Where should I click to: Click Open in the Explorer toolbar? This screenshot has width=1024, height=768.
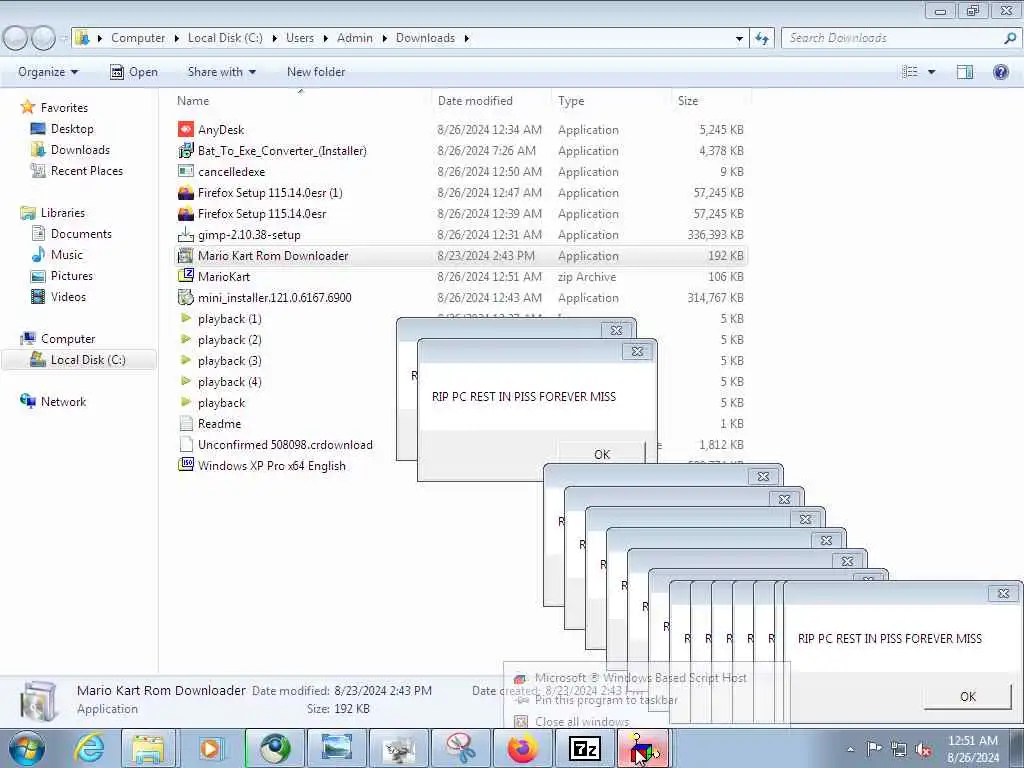click(x=134, y=72)
